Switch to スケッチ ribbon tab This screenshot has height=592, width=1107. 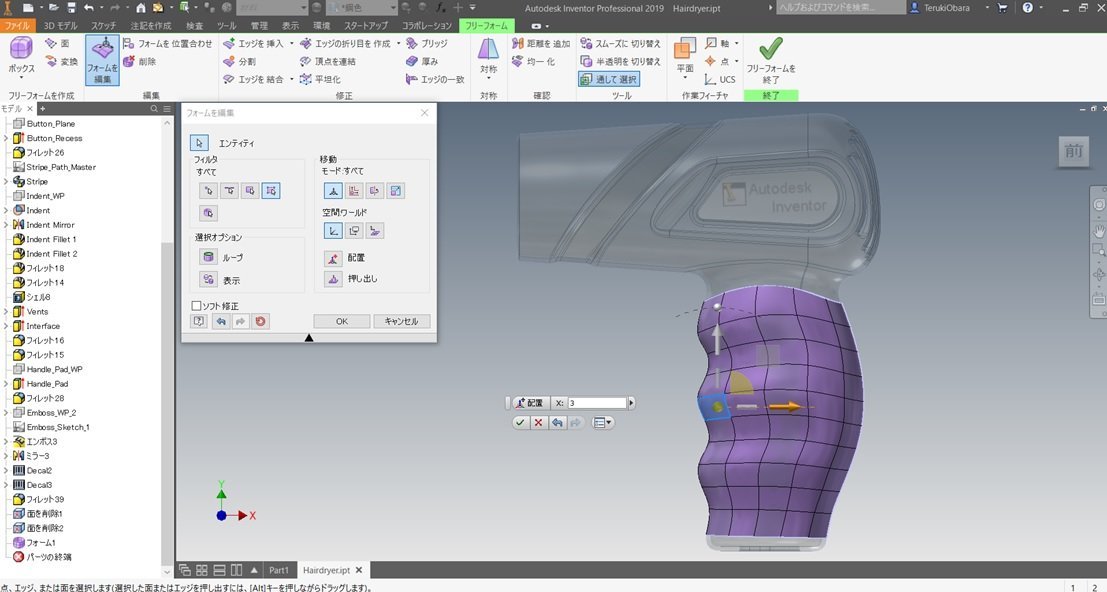pyautogui.click(x=103, y=25)
